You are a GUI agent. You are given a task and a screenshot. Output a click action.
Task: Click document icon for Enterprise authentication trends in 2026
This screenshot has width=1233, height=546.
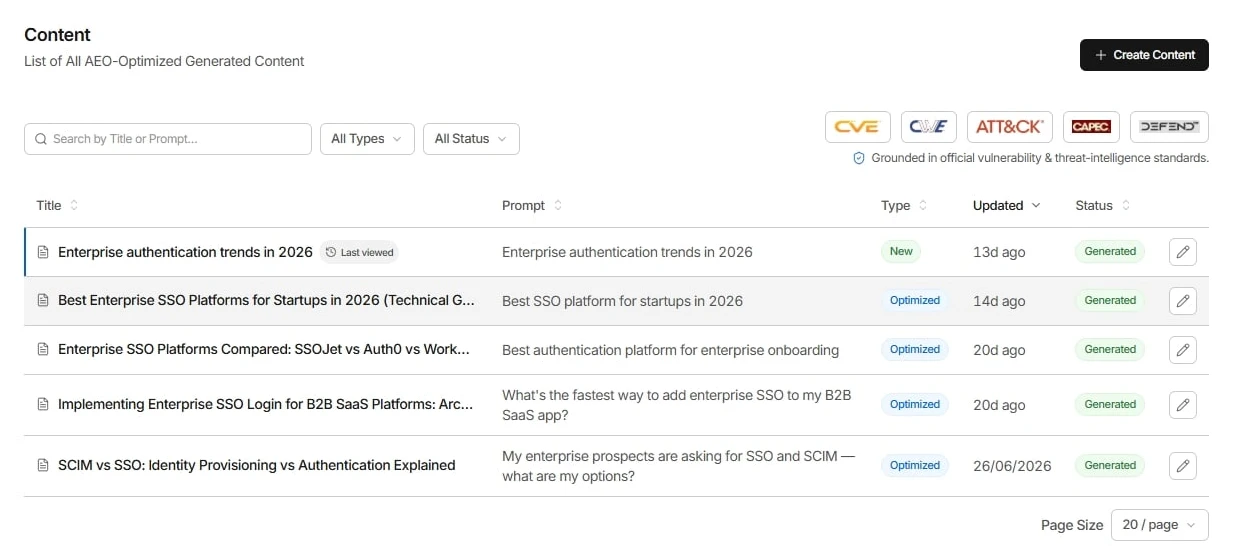[x=43, y=252]
